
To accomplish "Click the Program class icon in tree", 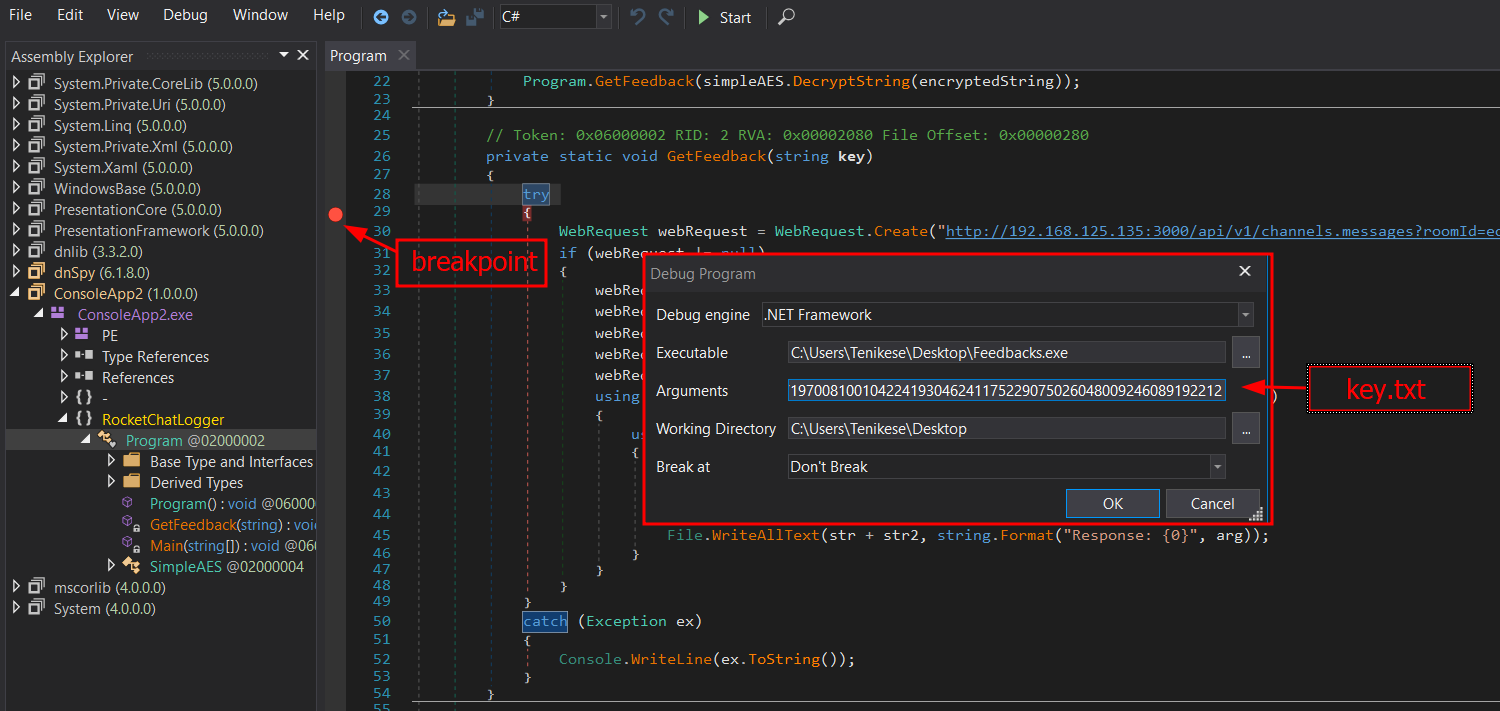I will click(109, 440).
